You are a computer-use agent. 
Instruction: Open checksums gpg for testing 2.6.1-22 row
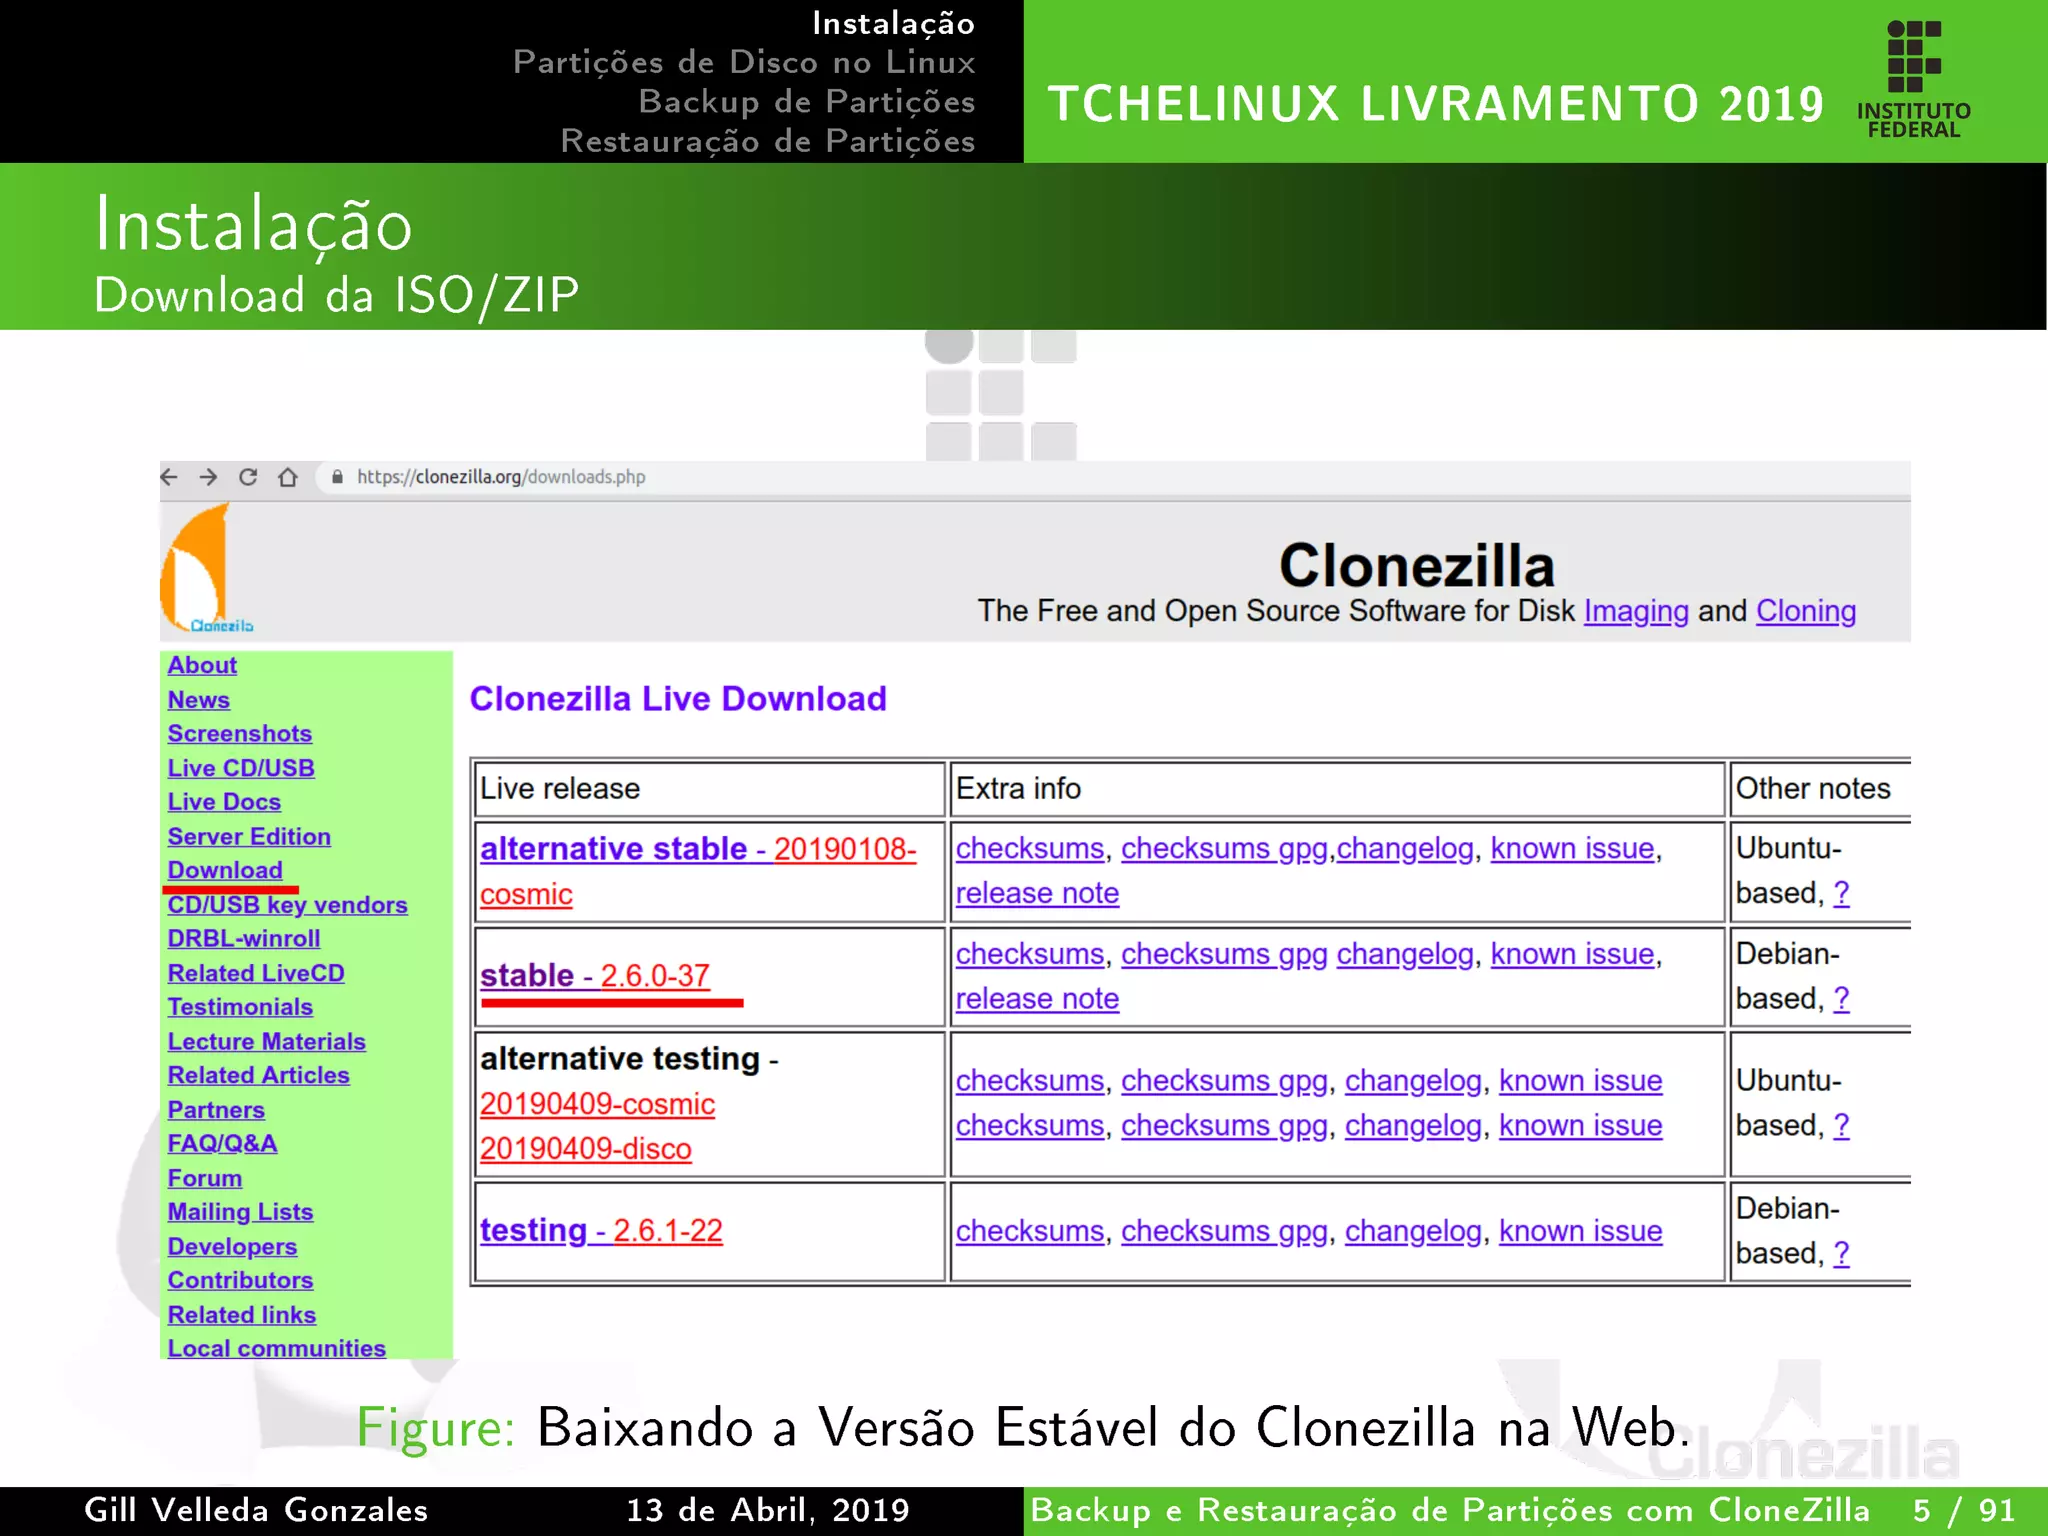(x=1224, y=1231)
